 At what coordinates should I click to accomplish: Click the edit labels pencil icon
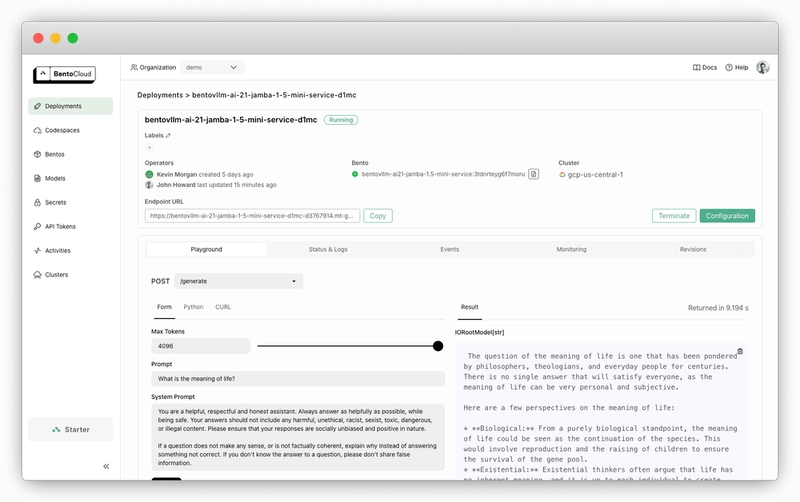168,135
